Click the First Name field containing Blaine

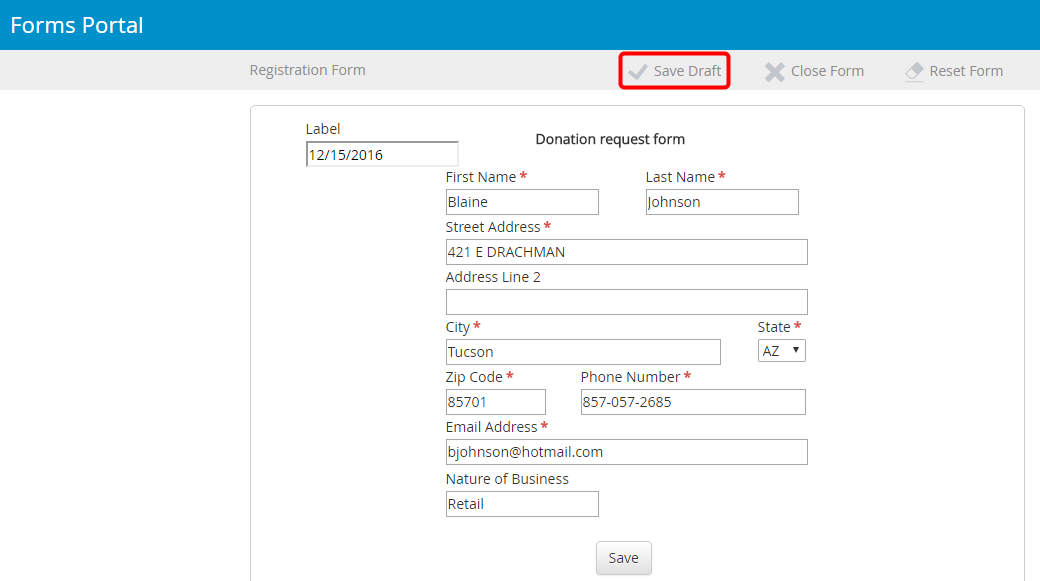[x=522, y=202]
